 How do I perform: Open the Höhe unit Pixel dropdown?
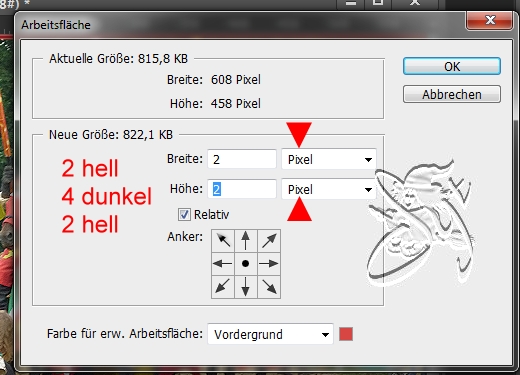pyautogui.click(x=329, y=189)
